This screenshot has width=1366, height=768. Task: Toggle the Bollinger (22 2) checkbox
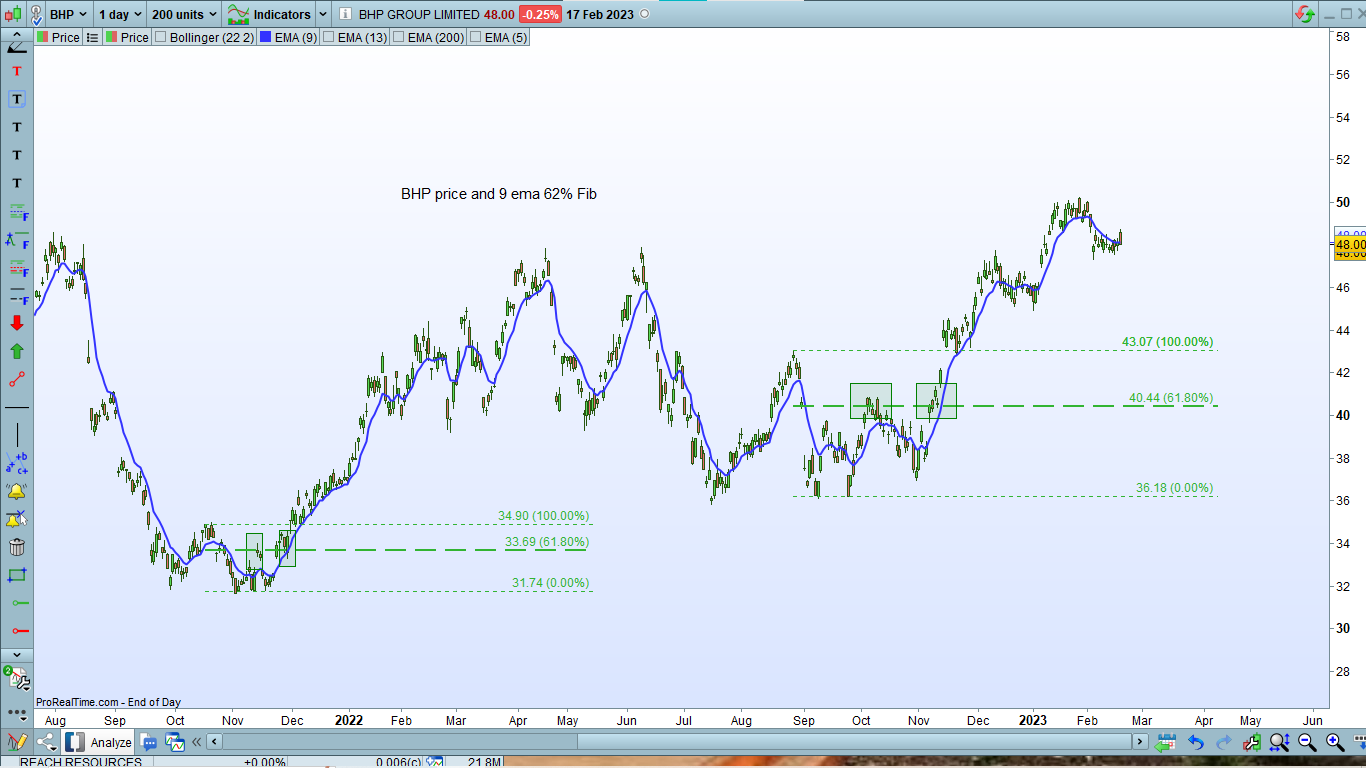click(x=161, y=37)
